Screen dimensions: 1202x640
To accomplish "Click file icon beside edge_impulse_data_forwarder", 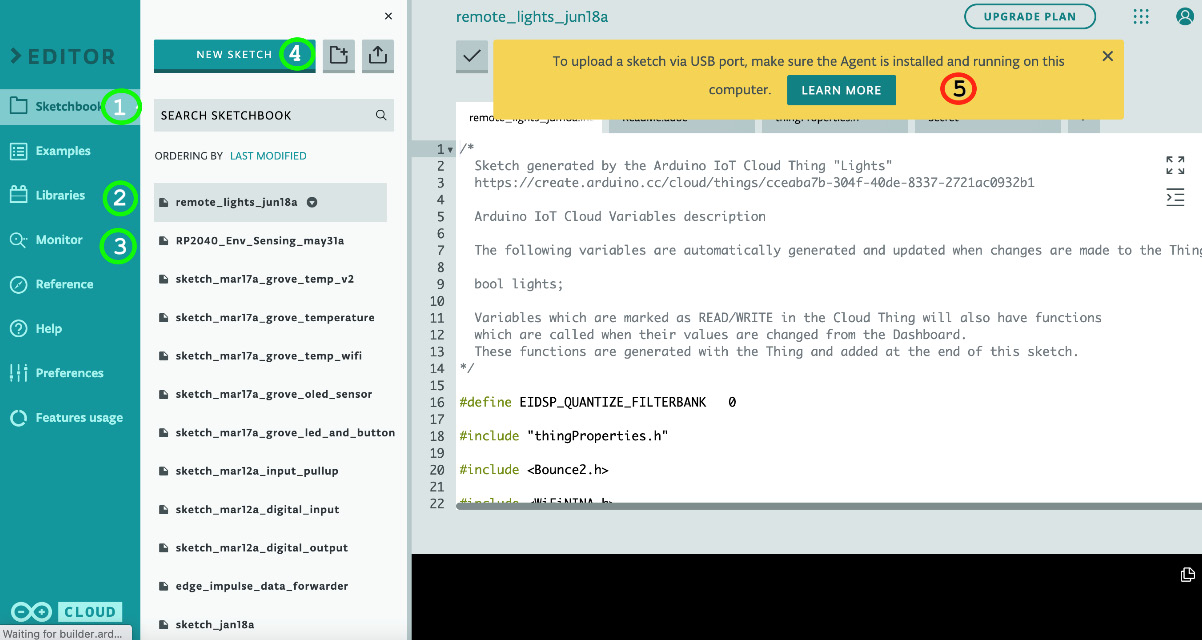I will [164, 586].
